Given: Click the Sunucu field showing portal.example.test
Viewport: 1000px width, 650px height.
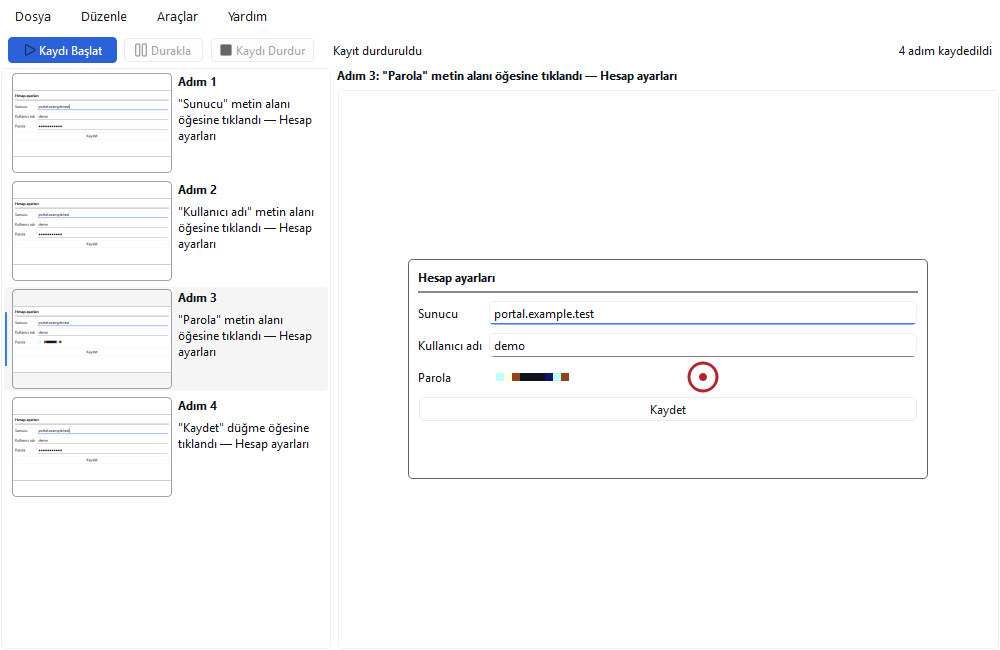Looking at the screenshot, I should pyautogui.click(x=703, y=313).
